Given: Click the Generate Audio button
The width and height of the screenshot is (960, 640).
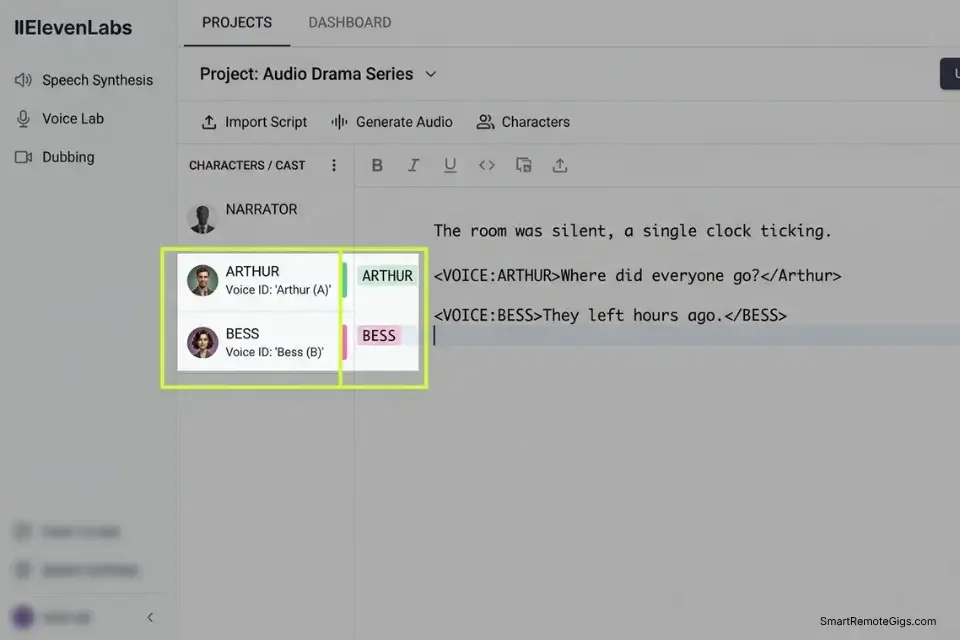Looking at the screenshot, I should pyautogui.click(x=392, y=122).
